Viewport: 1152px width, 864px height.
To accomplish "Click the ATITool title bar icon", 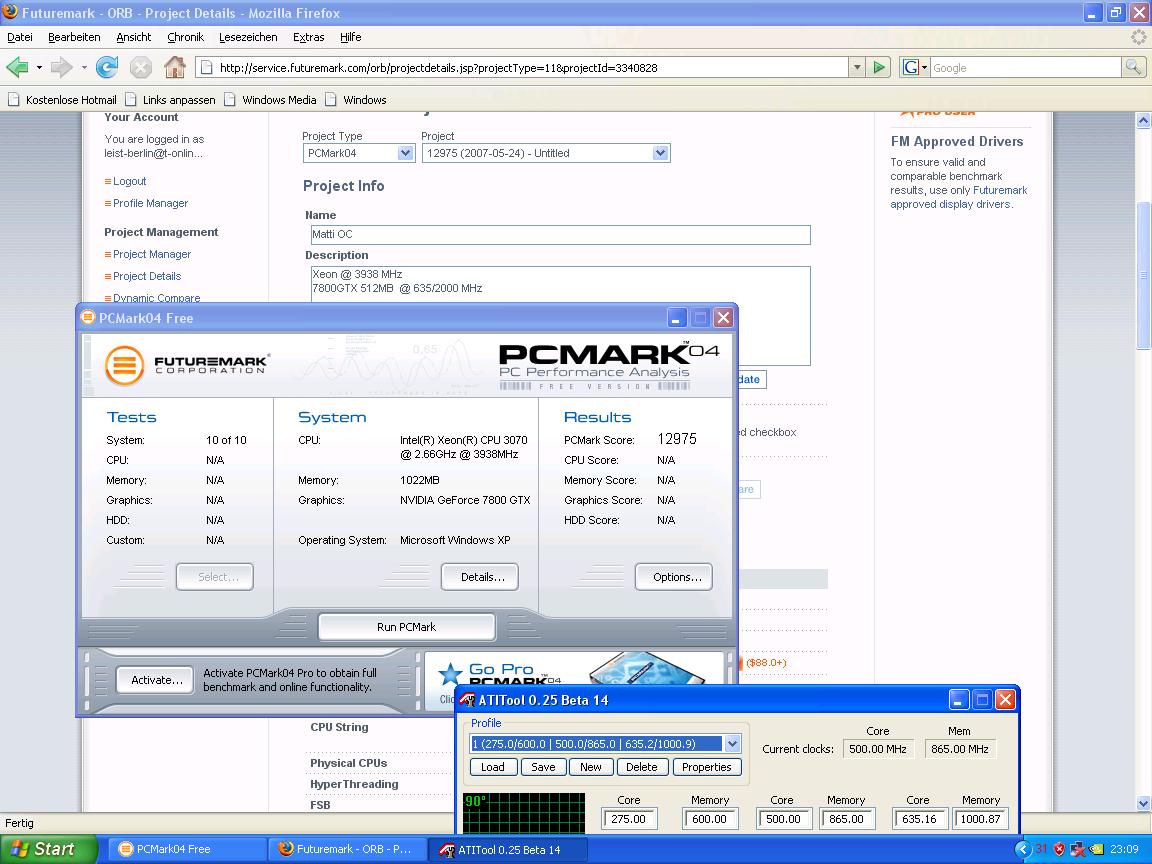I will (467, 699).
